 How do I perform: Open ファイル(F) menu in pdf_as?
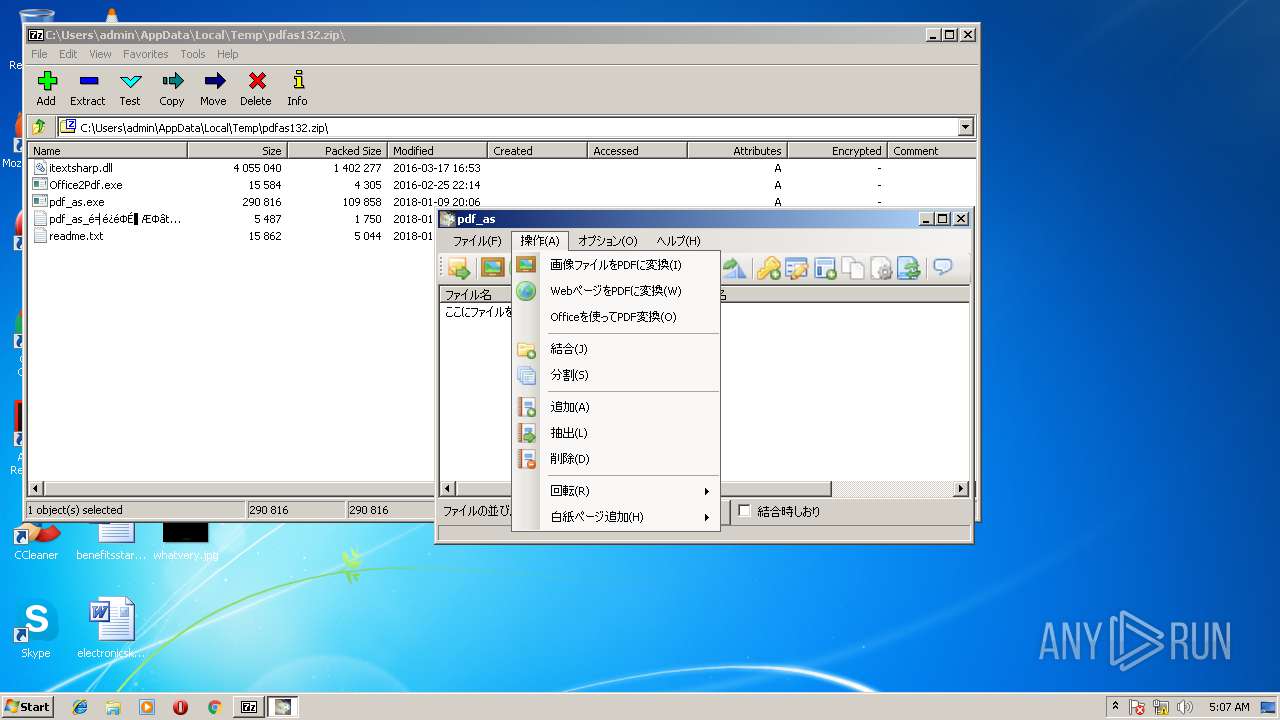coord(477,241)
